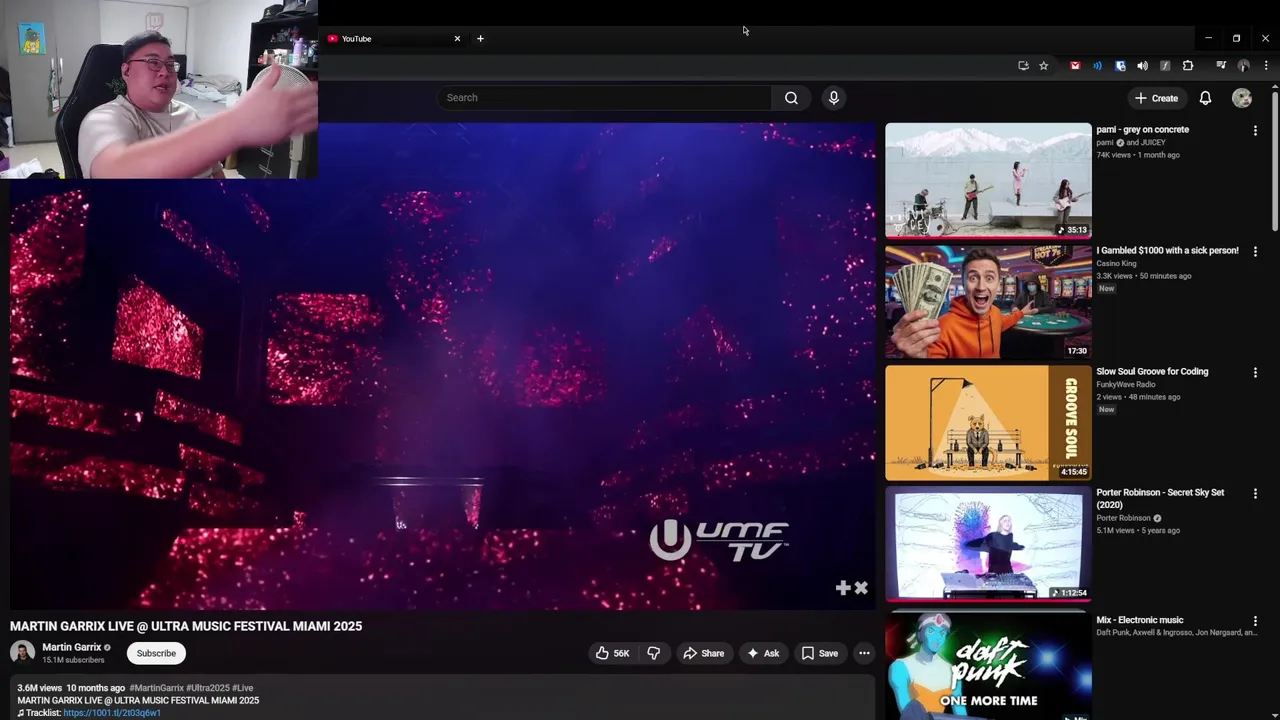The image size is (1280, 720).
Task: Open 'Mix - Electronic music' Daft Punk thumbnail
Action: pos(988,665)
